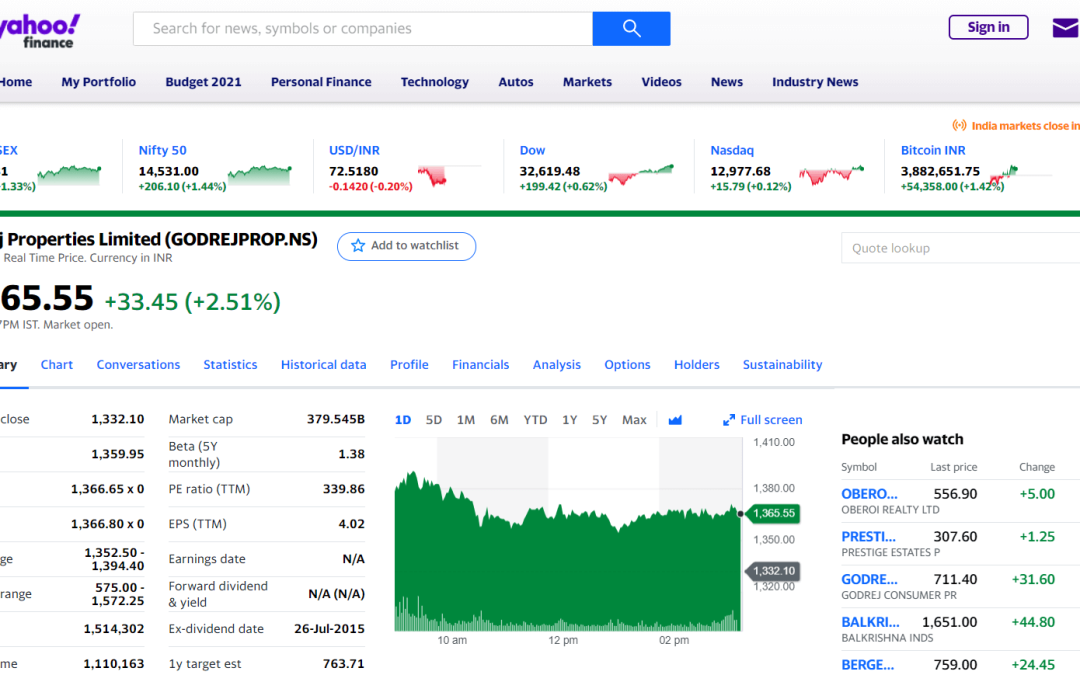This screenshot has height=675, width=1080.
Task: Click the star icon in Add to watchlist
Action: pyautogui.click(x=358, y=246)
